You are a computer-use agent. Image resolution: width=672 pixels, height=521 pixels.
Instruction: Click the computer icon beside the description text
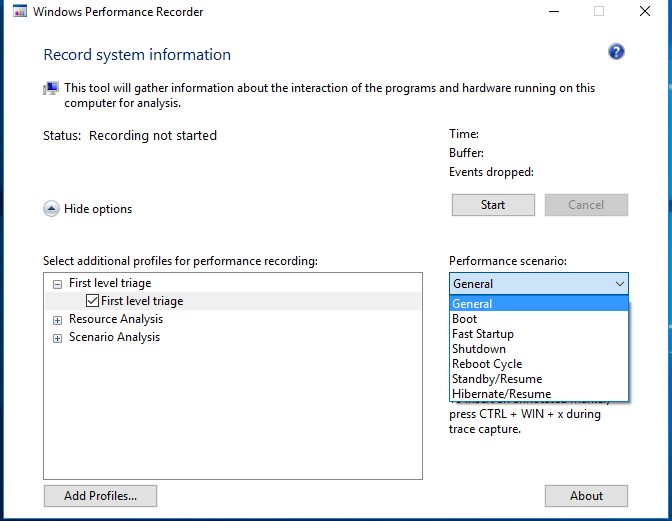tap(51, 88)
